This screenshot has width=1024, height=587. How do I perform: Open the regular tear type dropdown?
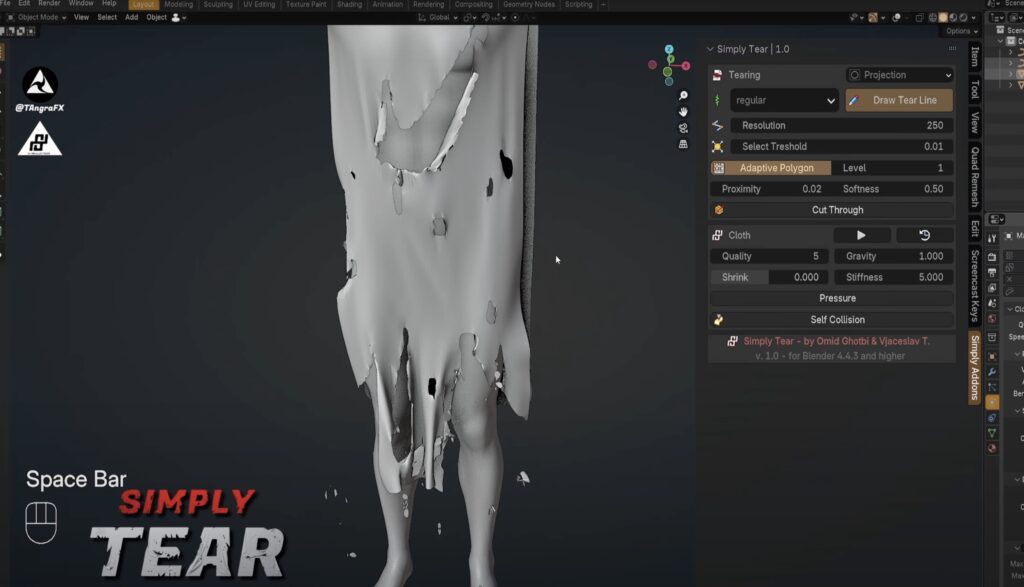point(784,101)
